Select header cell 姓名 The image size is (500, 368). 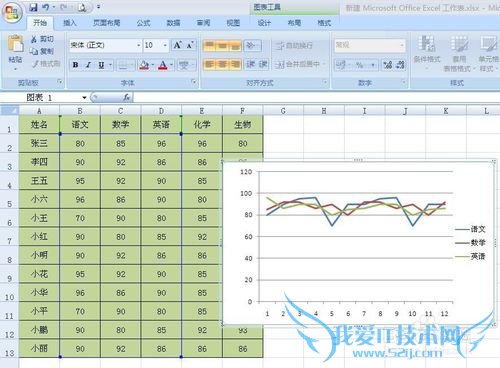tap(39, 125)
